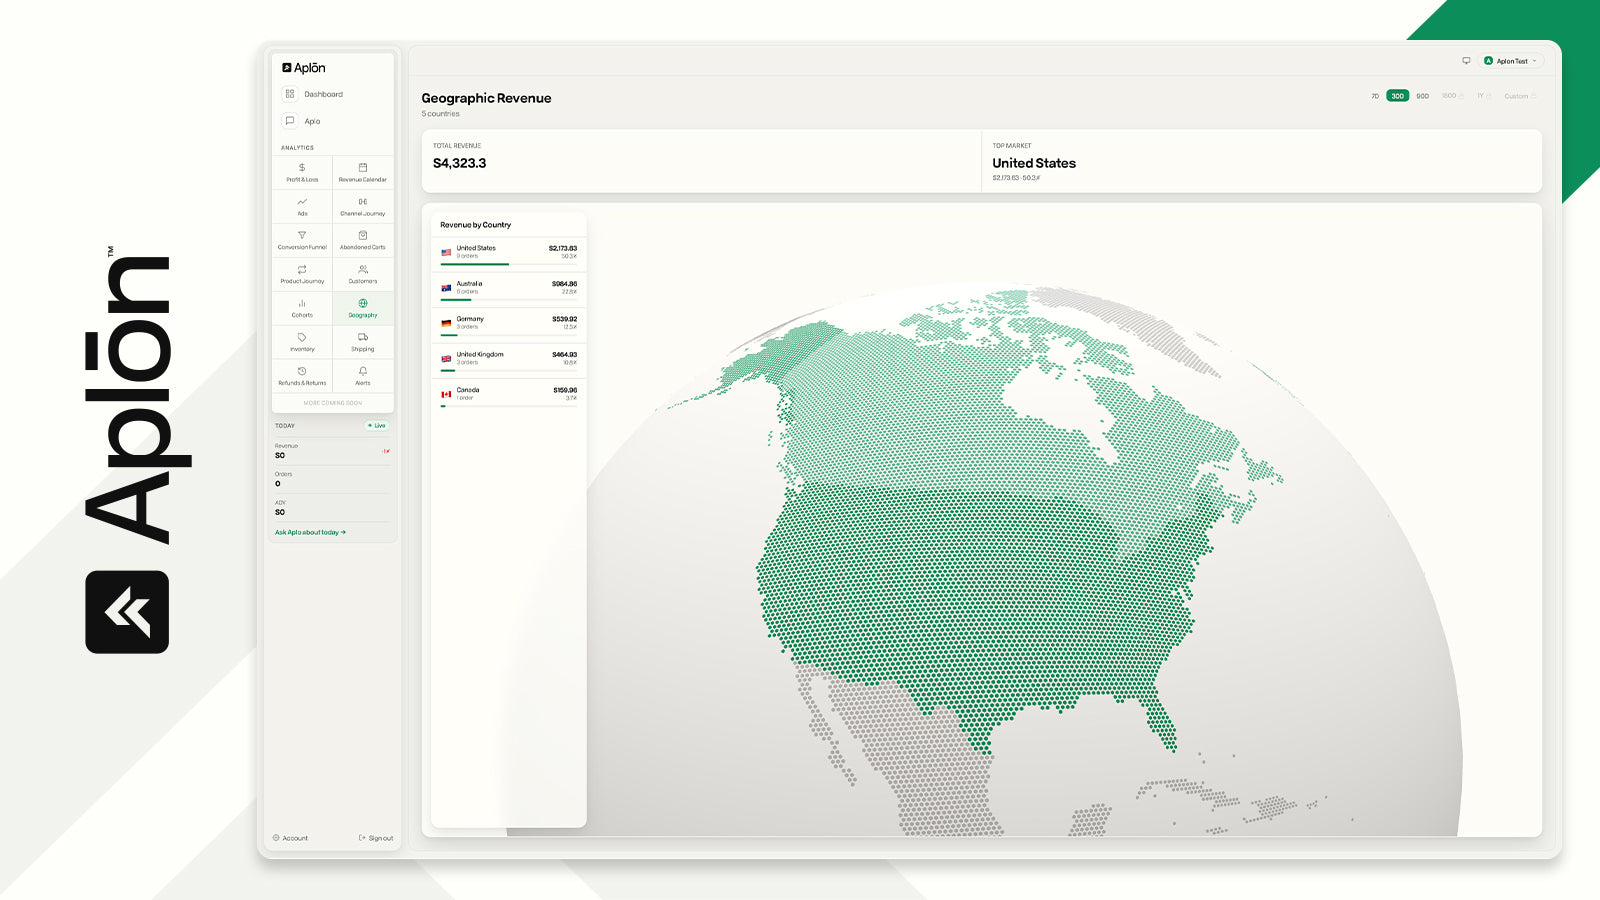Click the Total Revenue value $4,323.3
The image size is (1600, 900).
coord(459,163)
